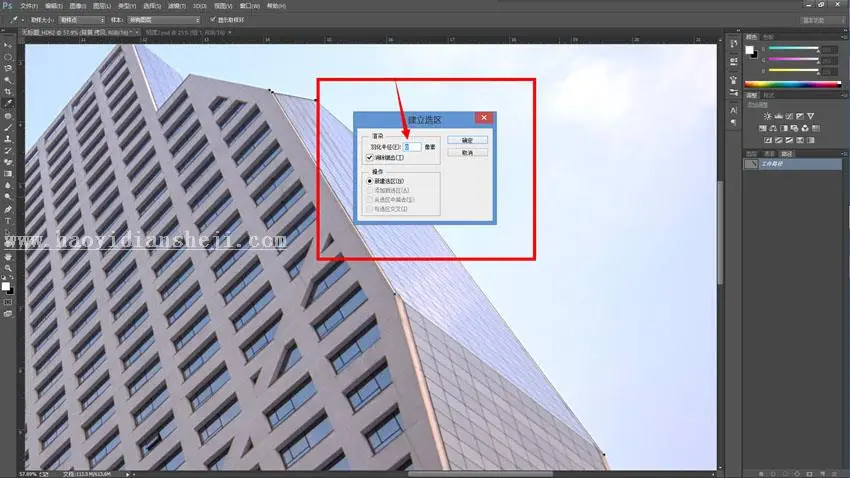This screenshot has width=850, height=478.
Task: Select the History Brush tool
Action: 8,151
